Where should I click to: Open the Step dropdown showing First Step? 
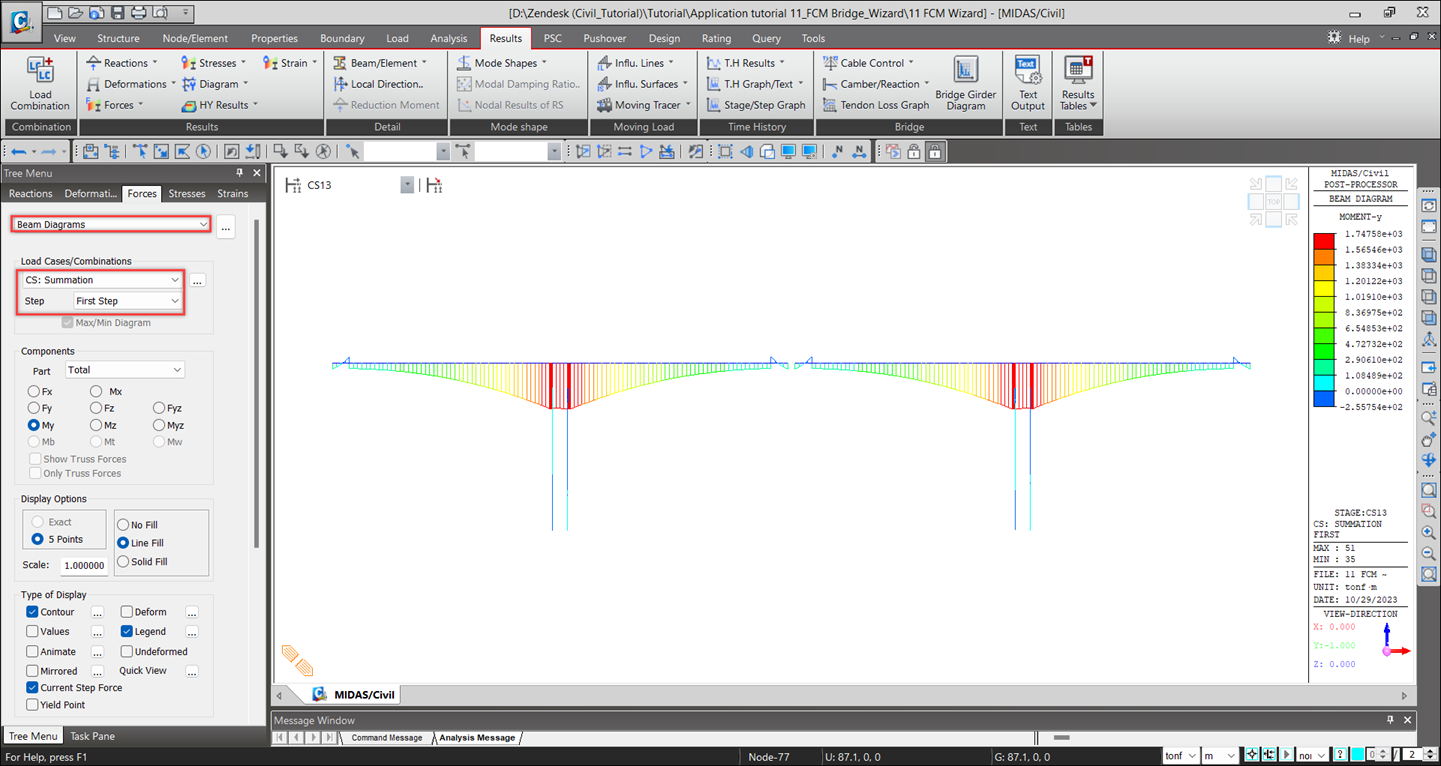[x=127, y=301]
